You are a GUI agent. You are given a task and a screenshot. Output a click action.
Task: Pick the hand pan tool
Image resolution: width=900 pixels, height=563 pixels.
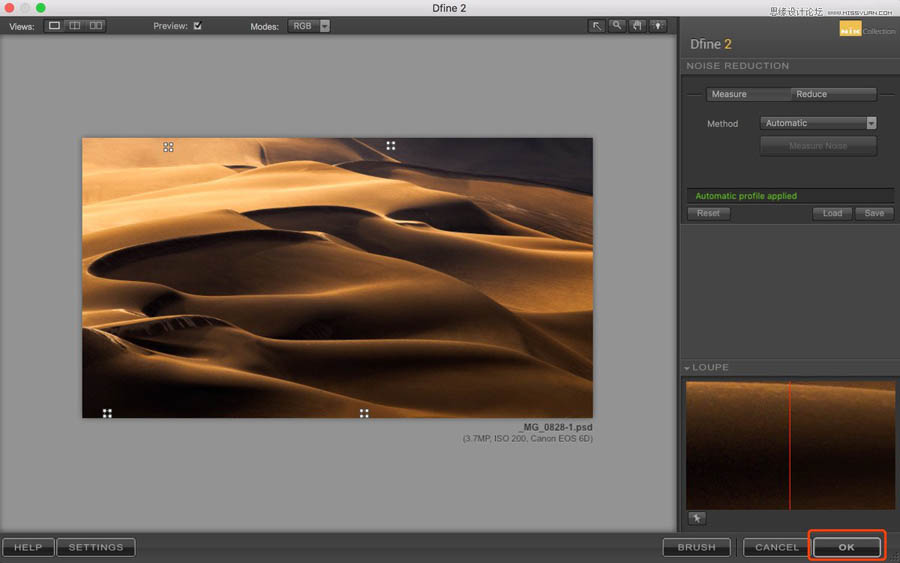coord(637,26)
